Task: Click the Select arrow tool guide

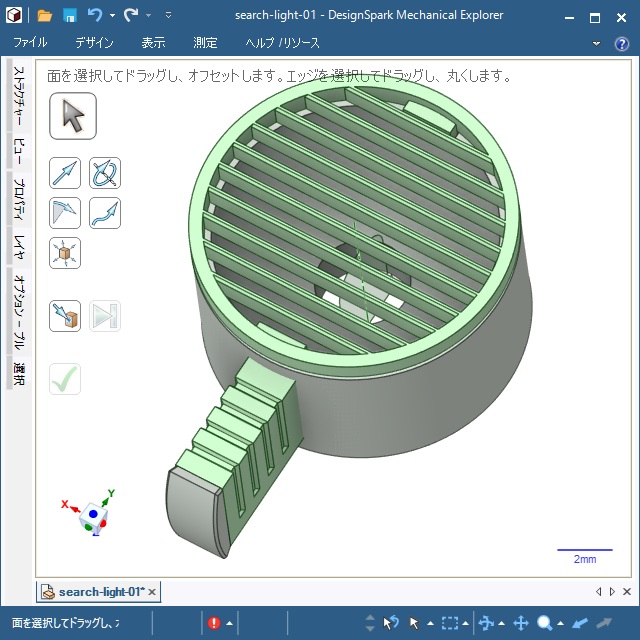Action: [72, 116]
